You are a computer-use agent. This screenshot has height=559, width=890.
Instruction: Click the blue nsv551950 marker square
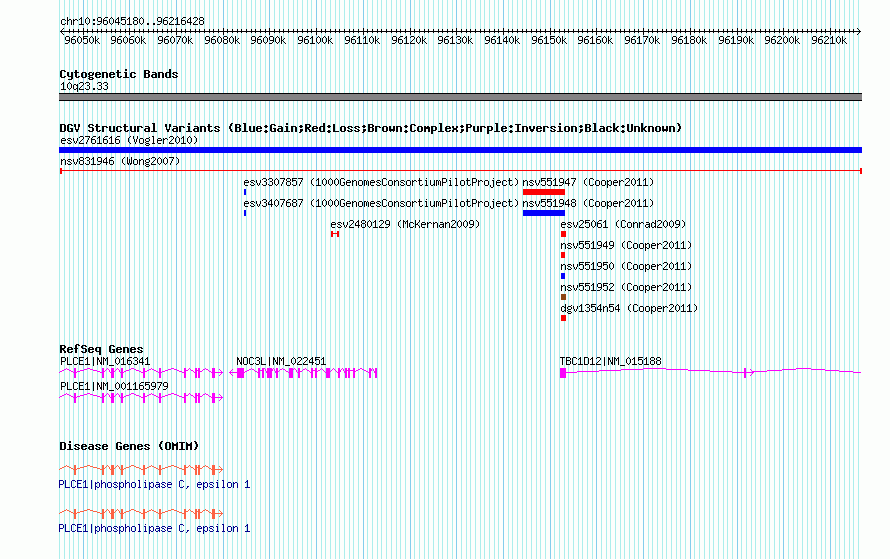(563, 276)
